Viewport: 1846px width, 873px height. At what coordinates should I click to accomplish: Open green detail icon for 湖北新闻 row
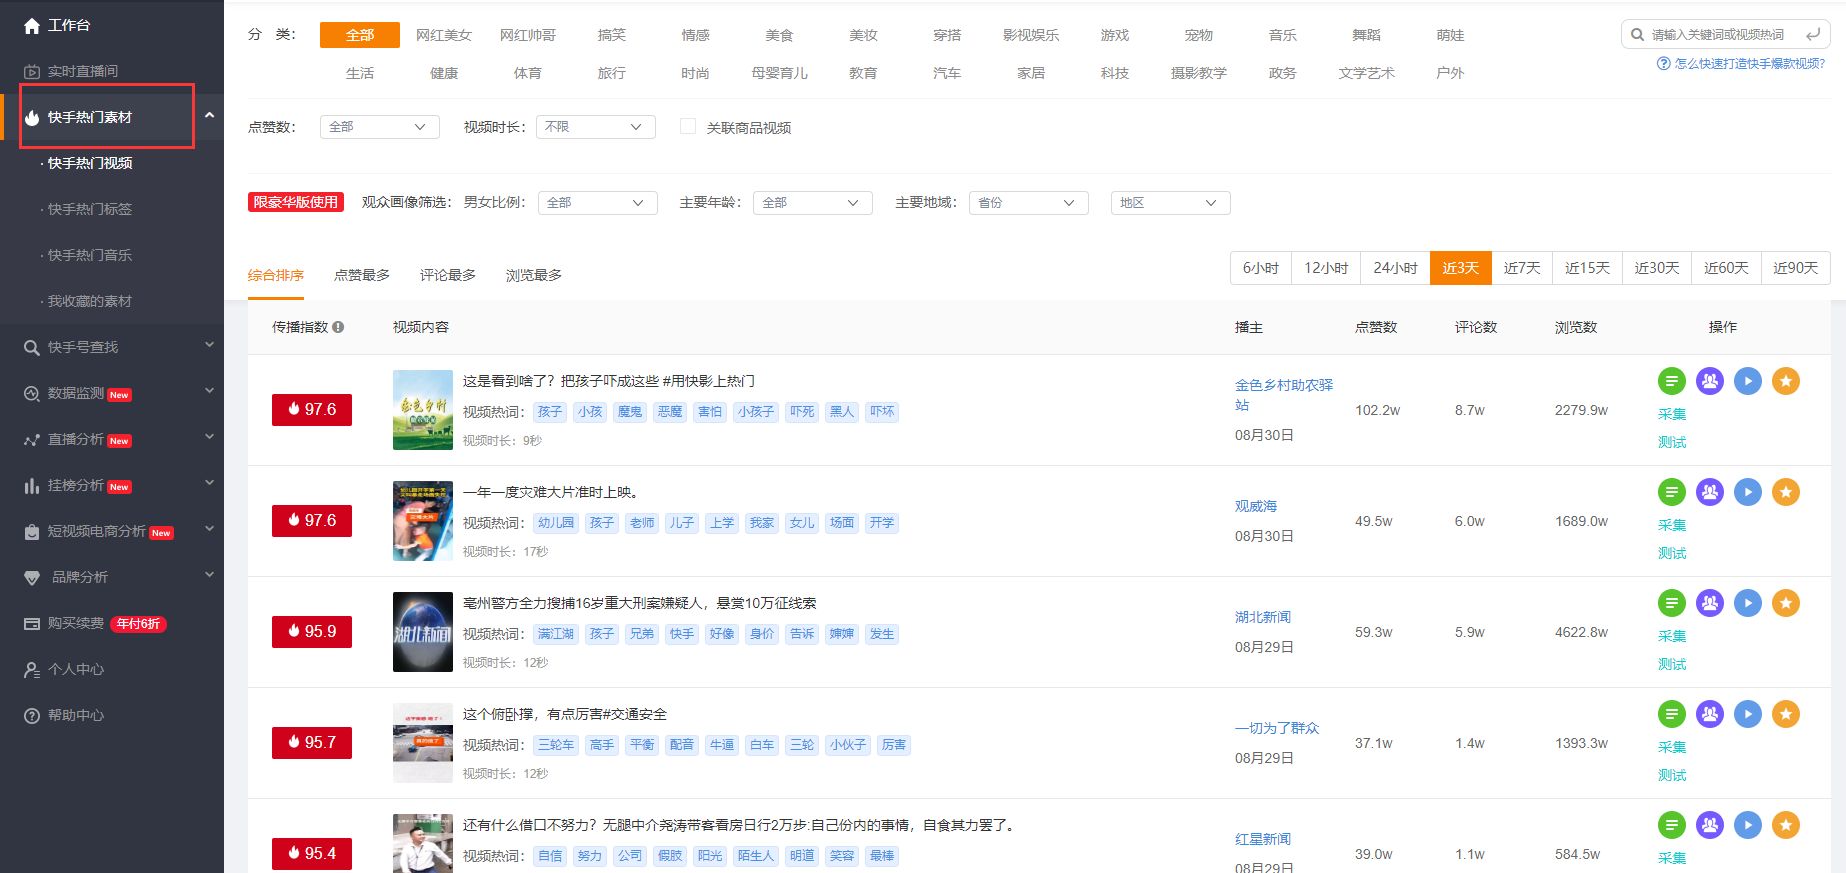click(x=1672, y=603)
